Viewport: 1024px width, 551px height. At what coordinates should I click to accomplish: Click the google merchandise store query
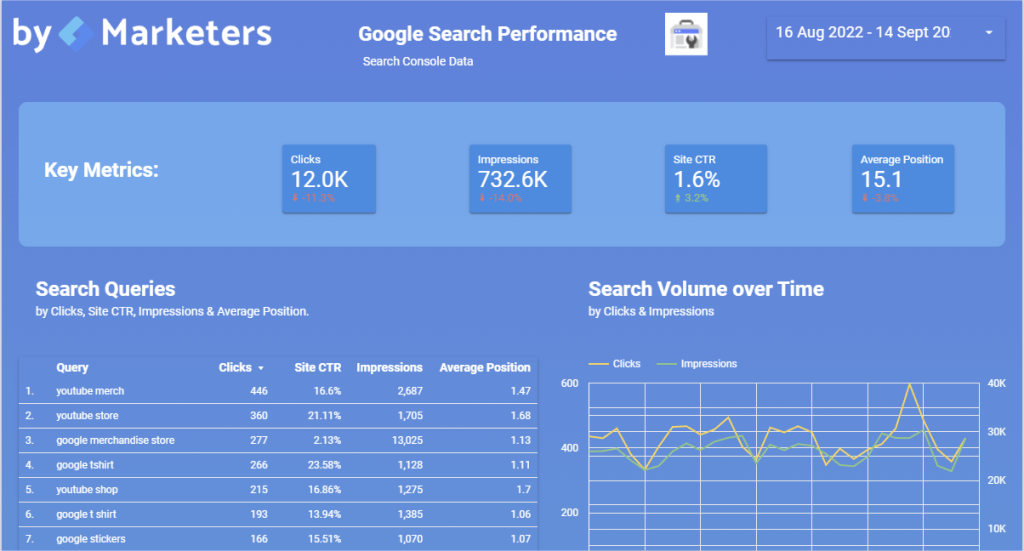click(115, 441)
